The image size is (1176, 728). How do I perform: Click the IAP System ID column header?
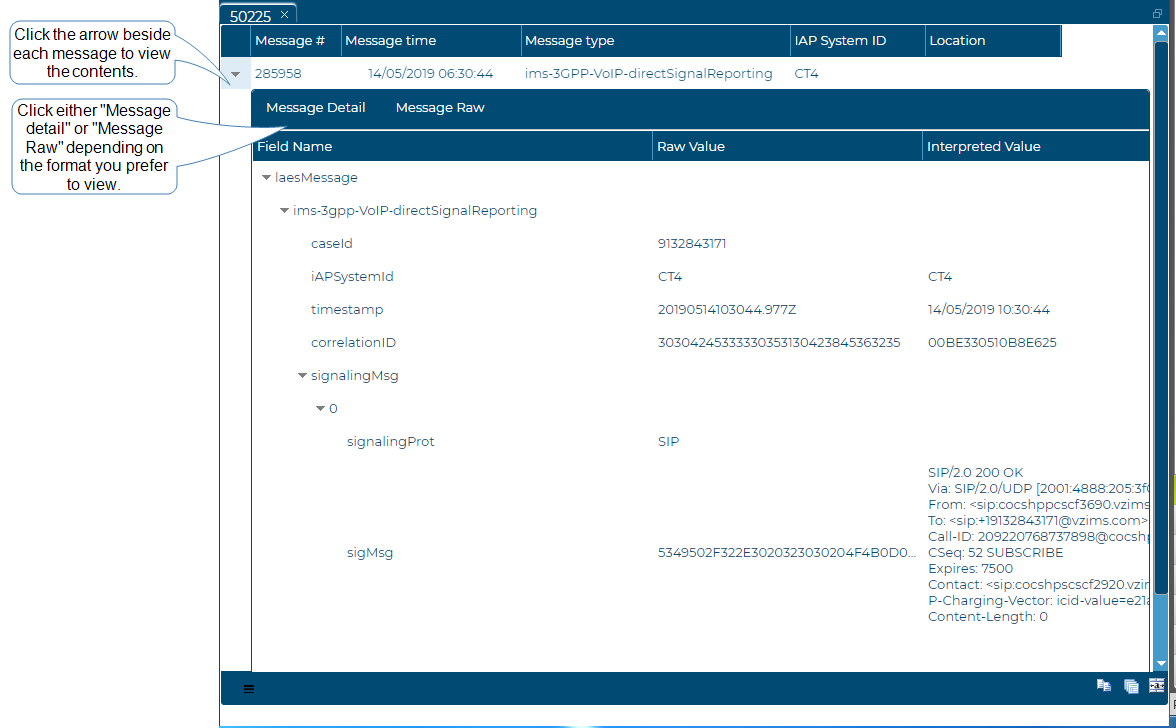coord(857,41)
